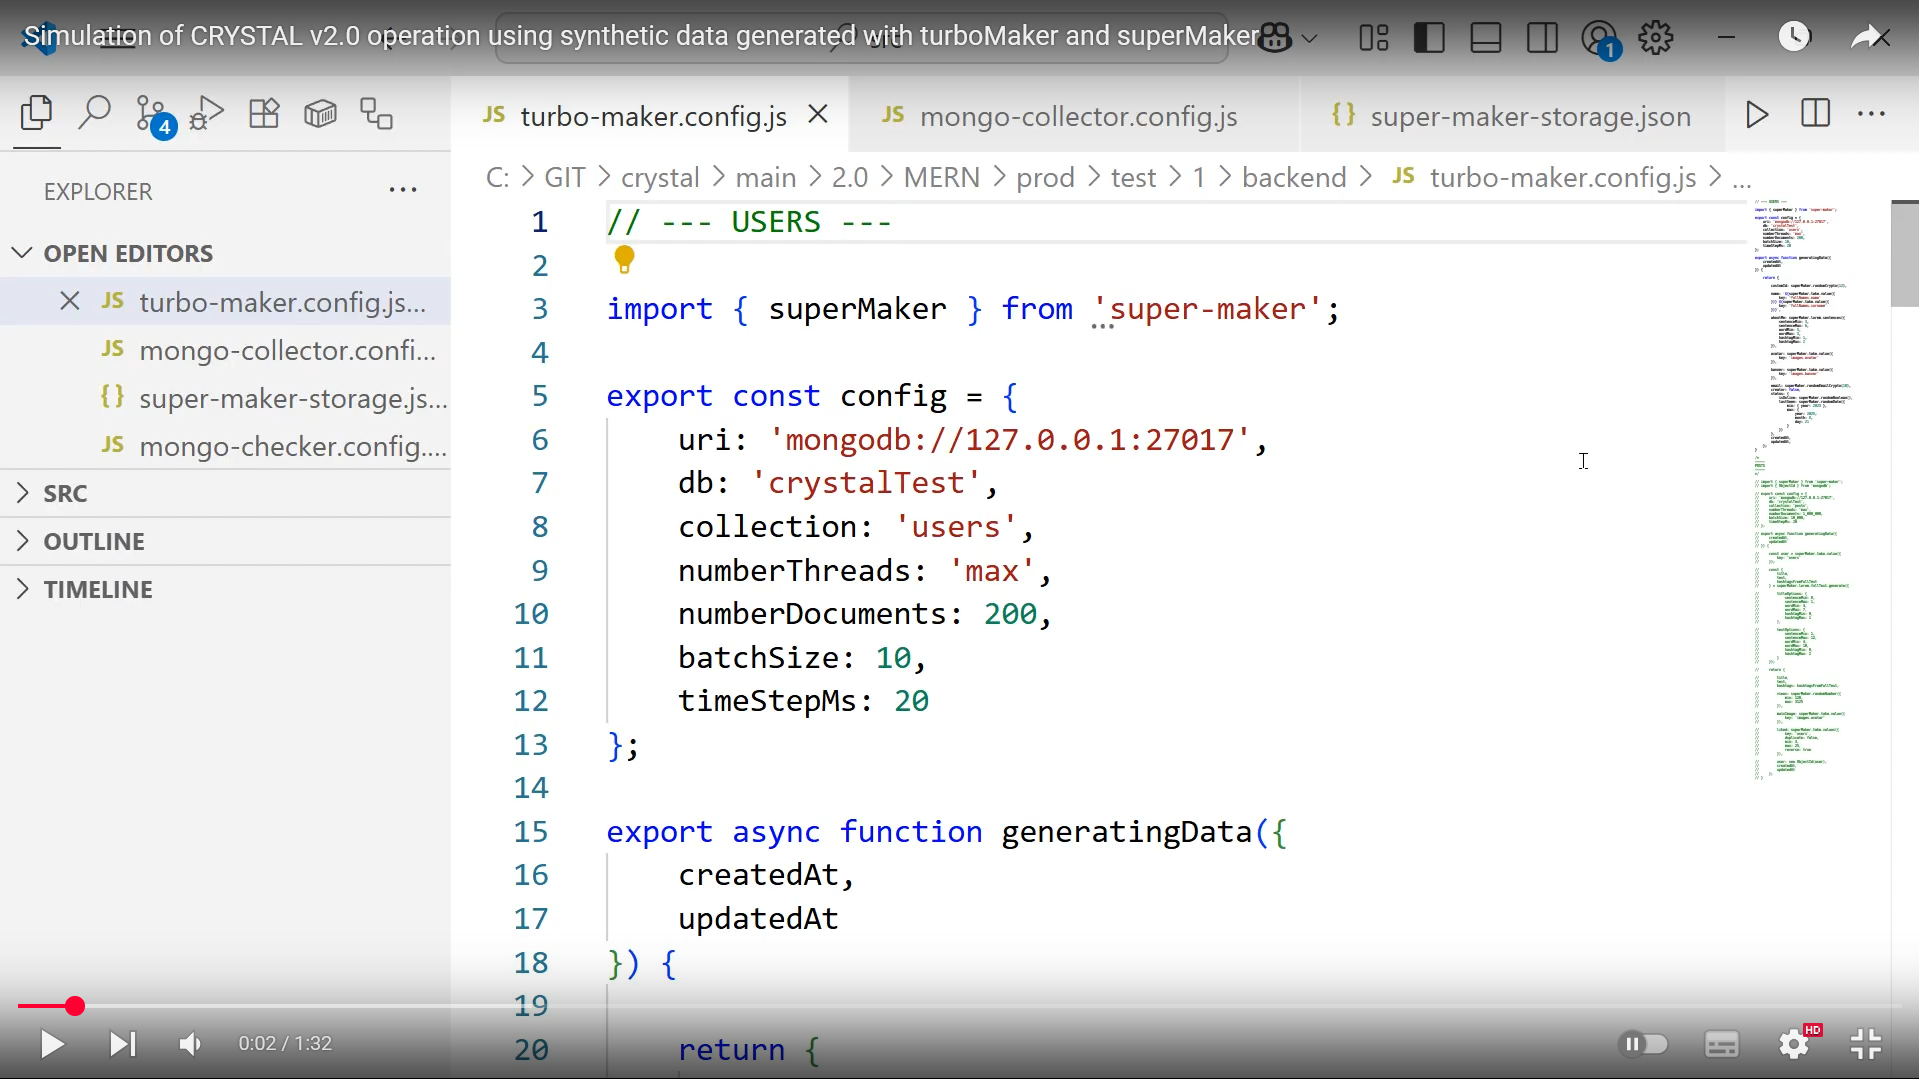Expand the TIMELINE section
This screenshot has height=1079, width=1919.
226,589
